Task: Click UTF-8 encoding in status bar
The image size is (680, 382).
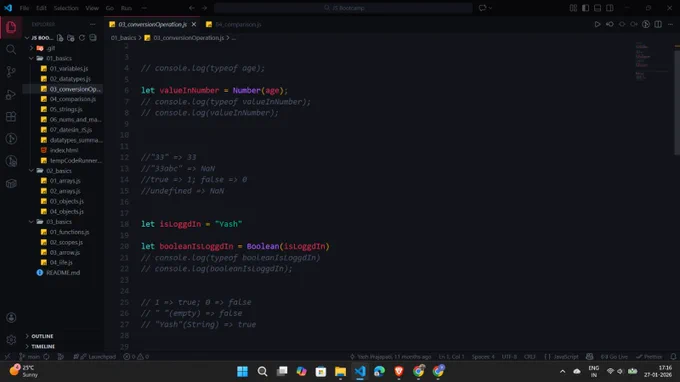Action: click(509, 356)
